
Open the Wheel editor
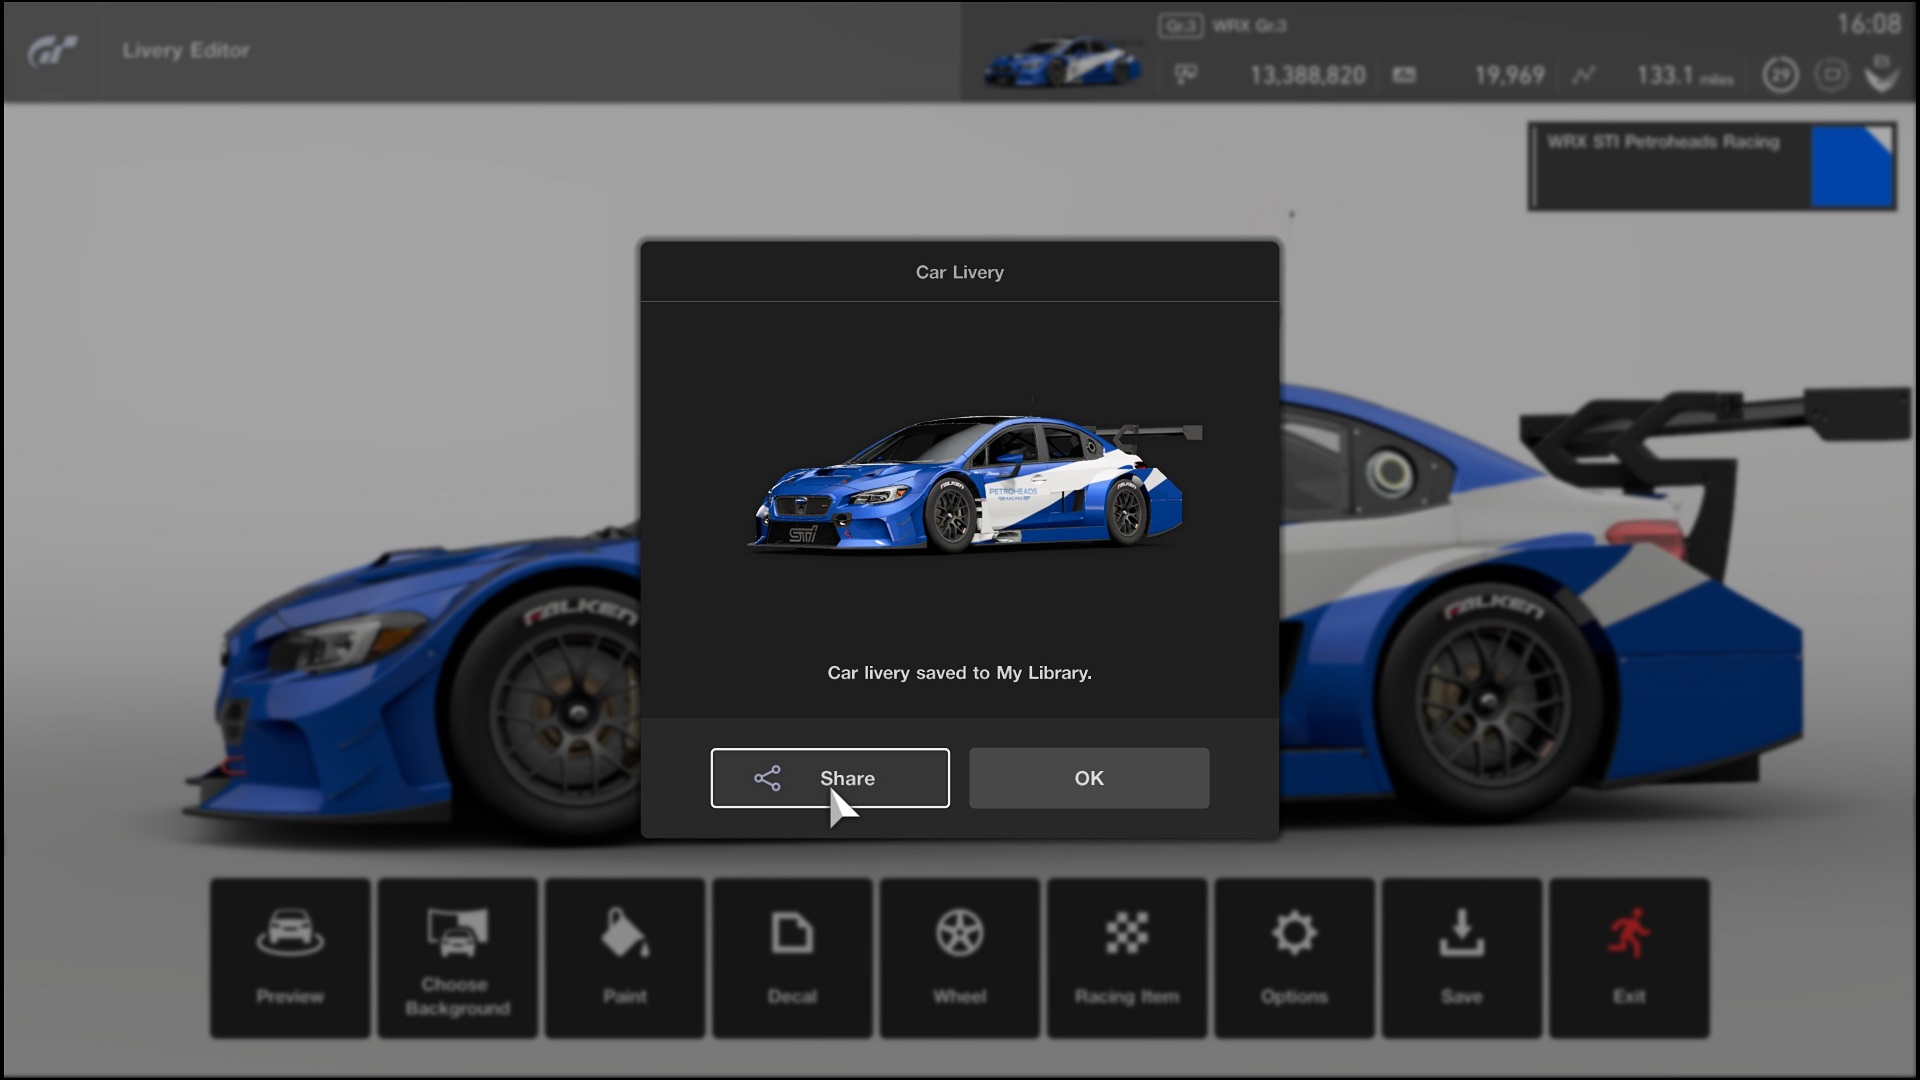tap(960, 957)
